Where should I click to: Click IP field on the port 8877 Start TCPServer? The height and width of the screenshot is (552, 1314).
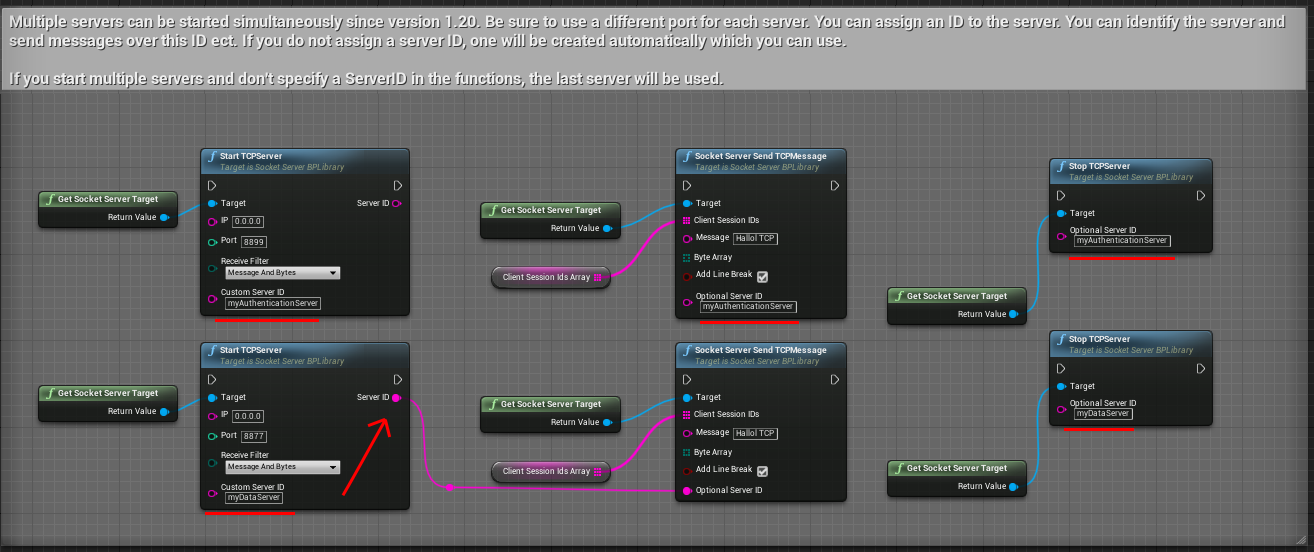click(248, 416)
